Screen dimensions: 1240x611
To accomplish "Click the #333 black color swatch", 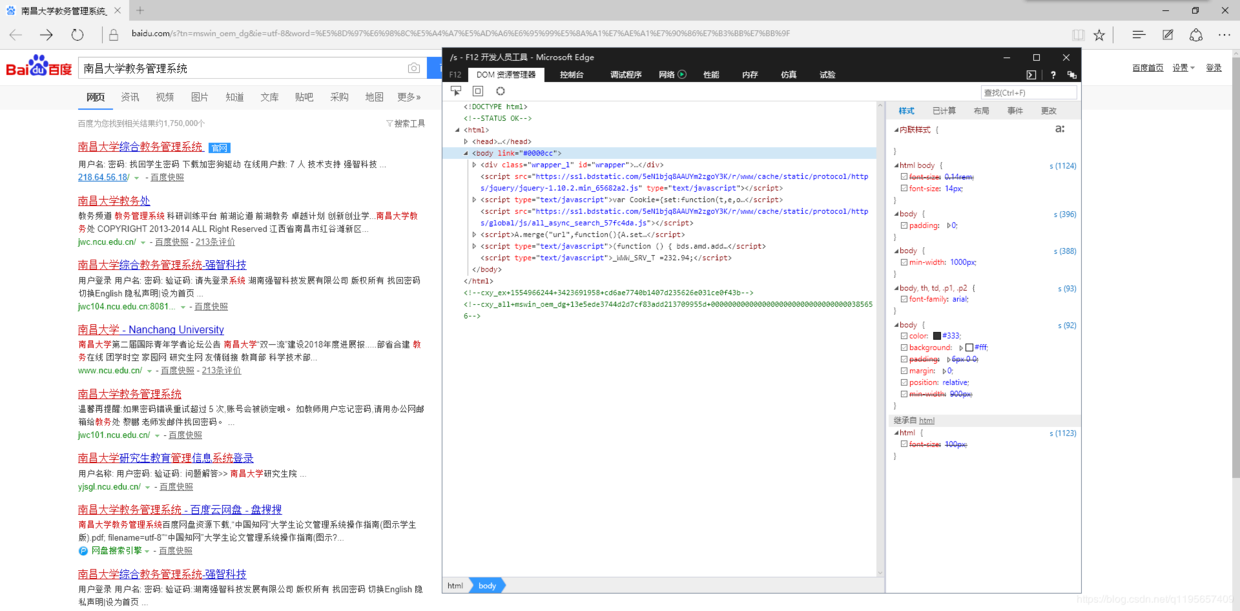I will click(x=937, y=336).
